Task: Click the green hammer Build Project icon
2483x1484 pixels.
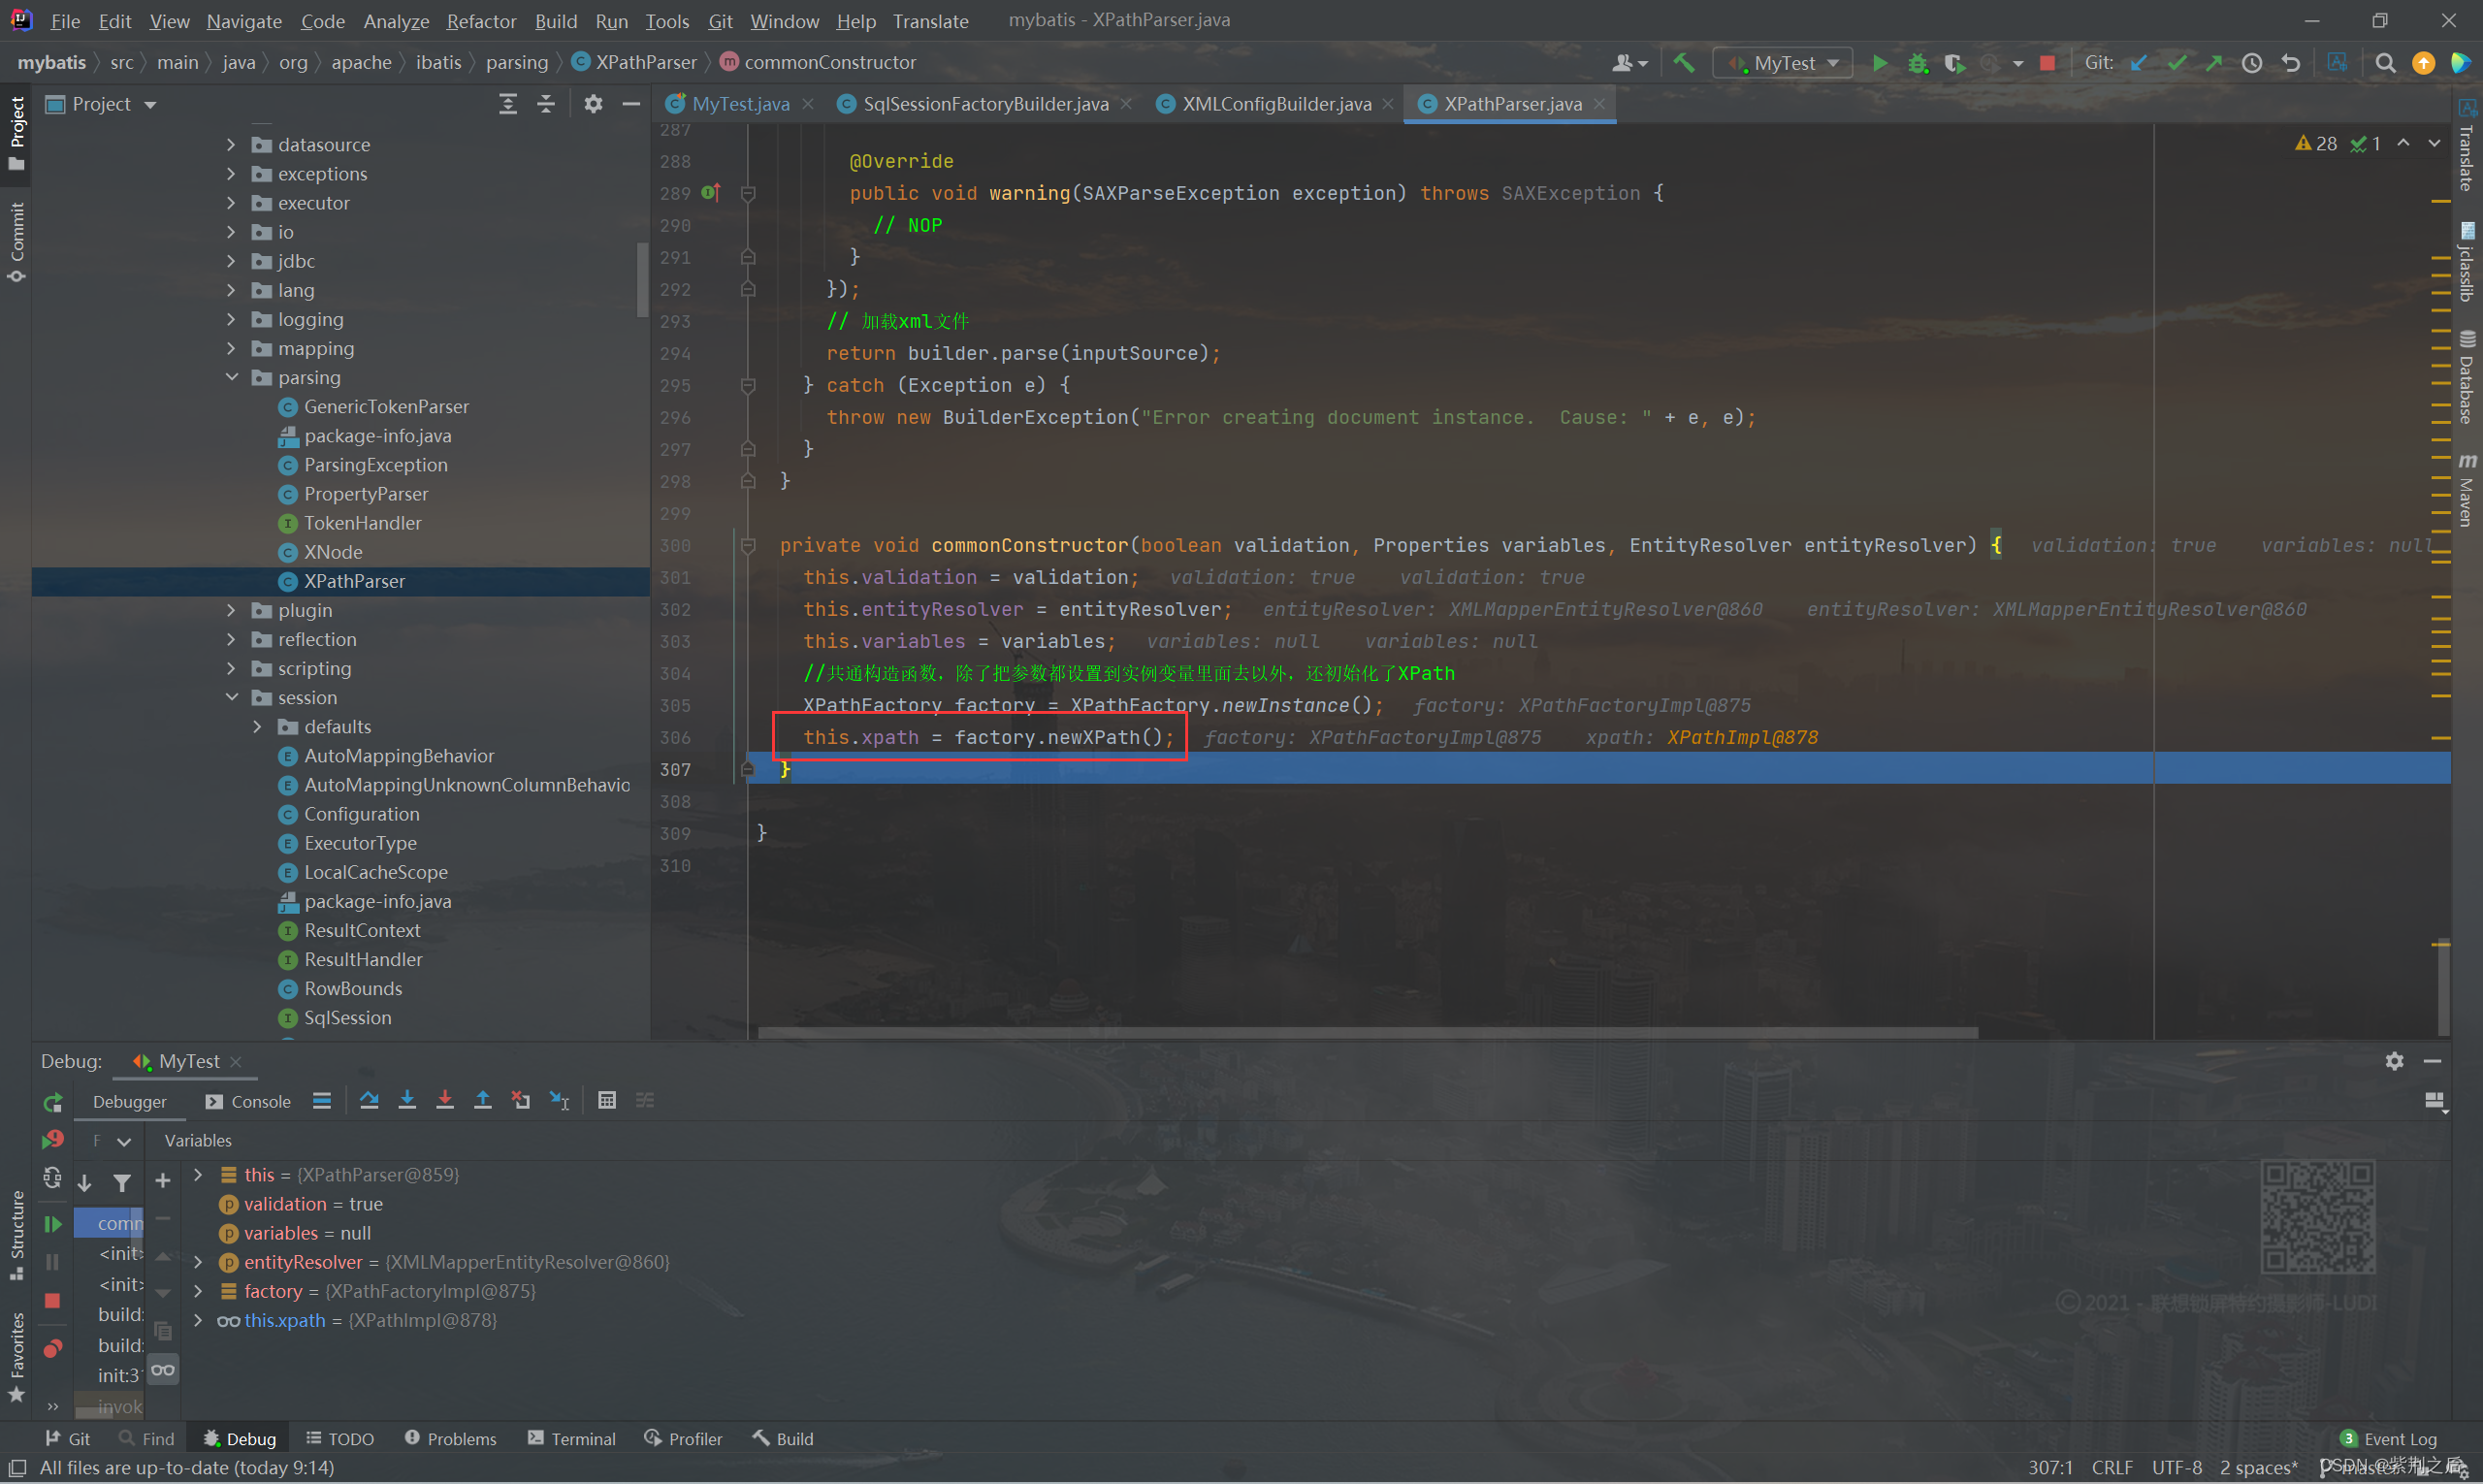Action: click(x=1684, y=63)
